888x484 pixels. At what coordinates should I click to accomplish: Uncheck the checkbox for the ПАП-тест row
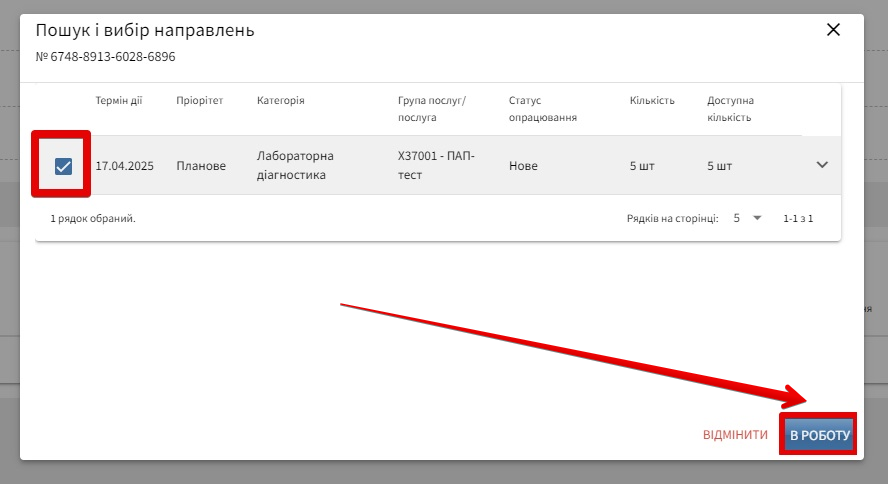coord(63,166)
